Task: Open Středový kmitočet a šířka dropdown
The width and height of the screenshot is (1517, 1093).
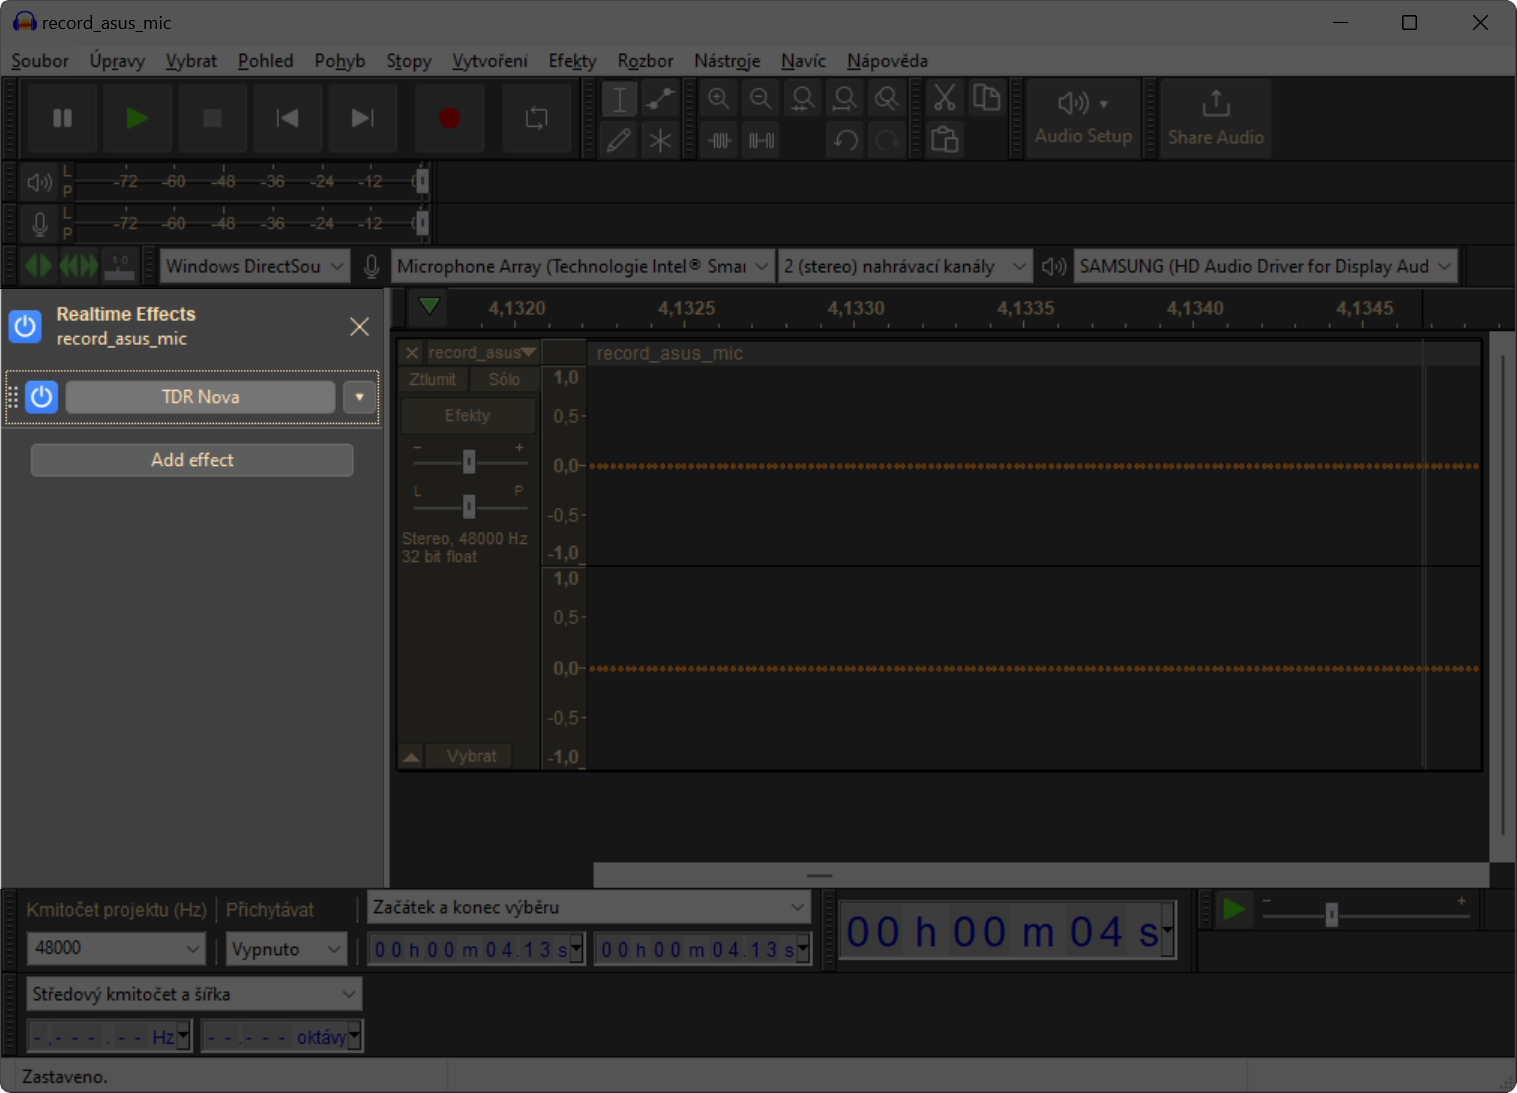Action: [194, 994]
